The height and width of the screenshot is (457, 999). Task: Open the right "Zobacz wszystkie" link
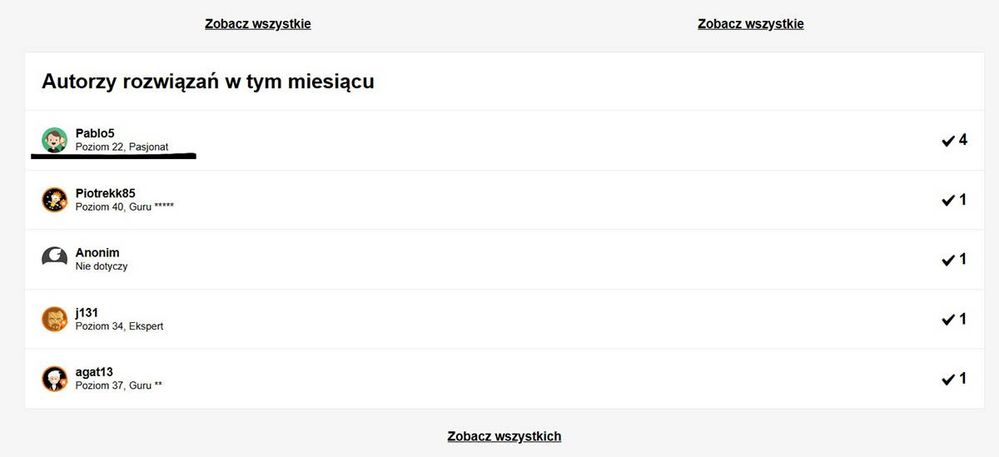coord(750,24)
